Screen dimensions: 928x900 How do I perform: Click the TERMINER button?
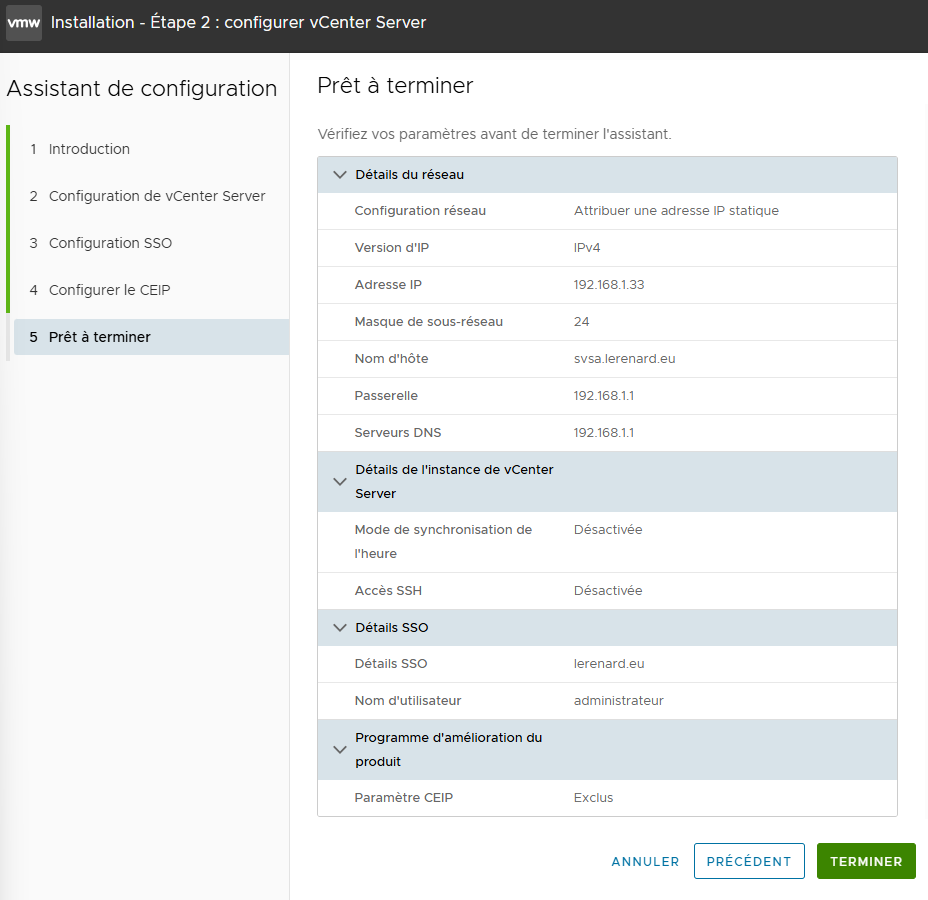coord(866,861)
